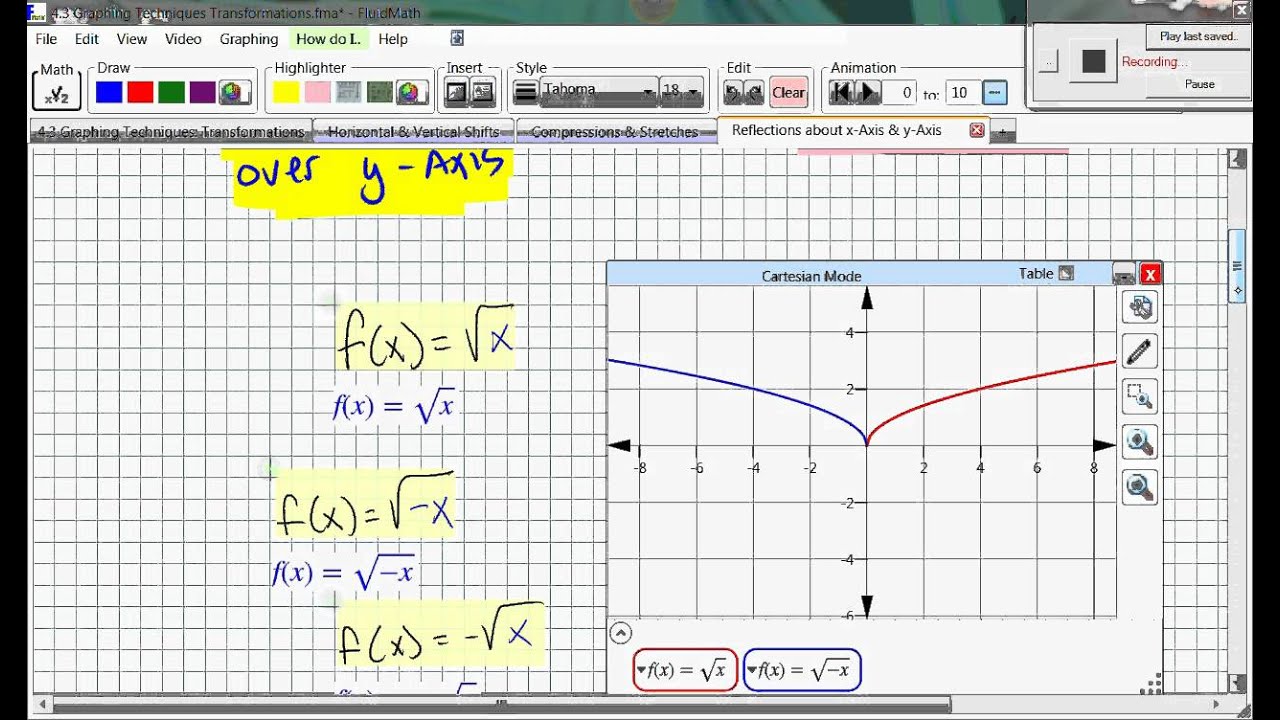This screenshot has width=1280, height=720.
Task: Open the How do I menu
Action: (328, 39)
